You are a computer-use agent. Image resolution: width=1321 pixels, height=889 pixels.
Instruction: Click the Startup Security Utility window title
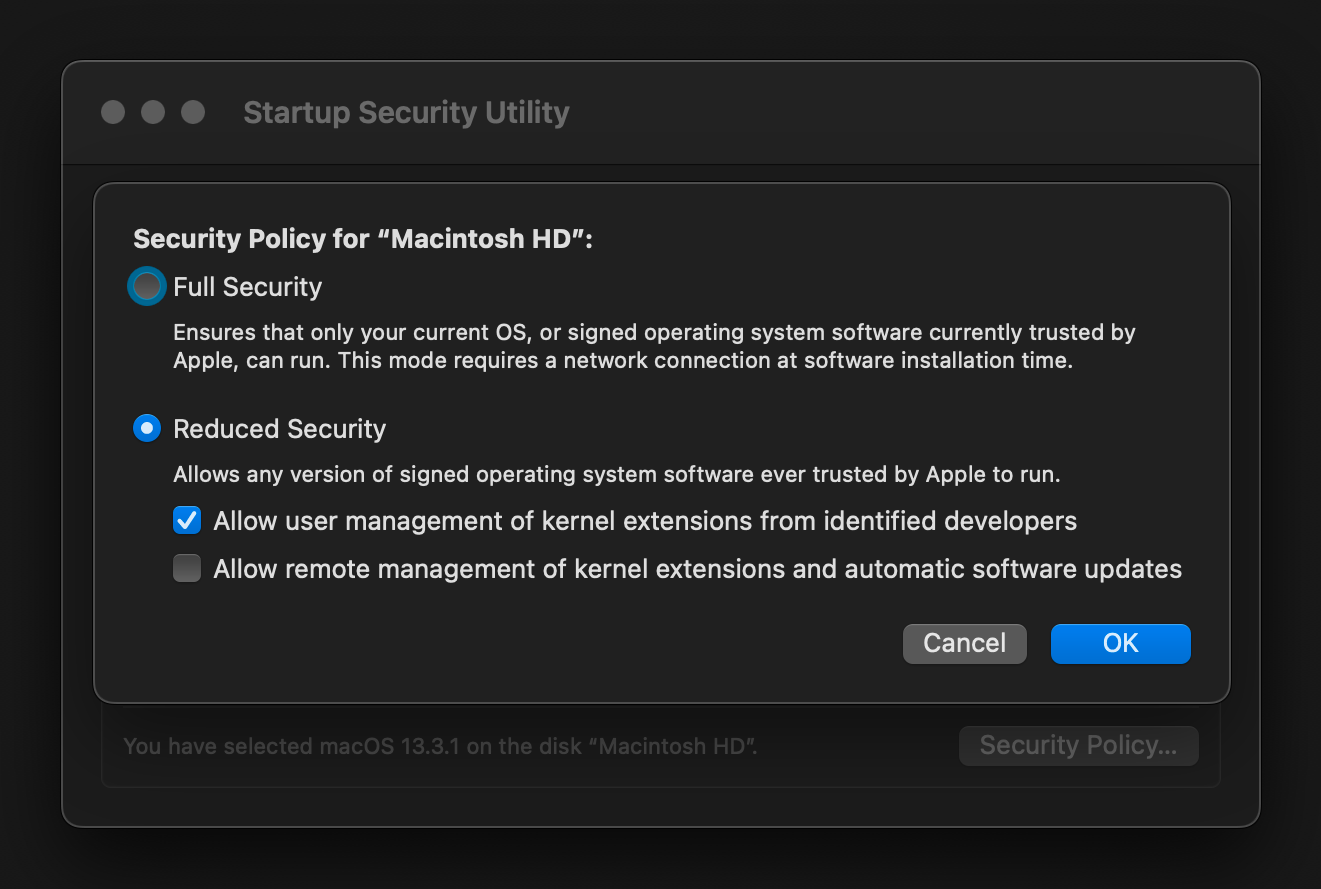click(406, 112)
